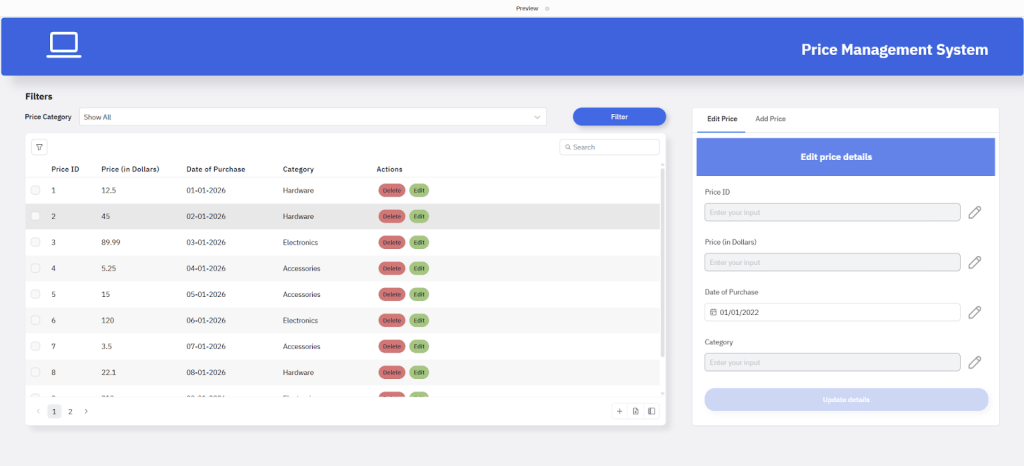Screen dimensions: 1024x466
Task: Download table data using the file icon
Action: (635, 411)
